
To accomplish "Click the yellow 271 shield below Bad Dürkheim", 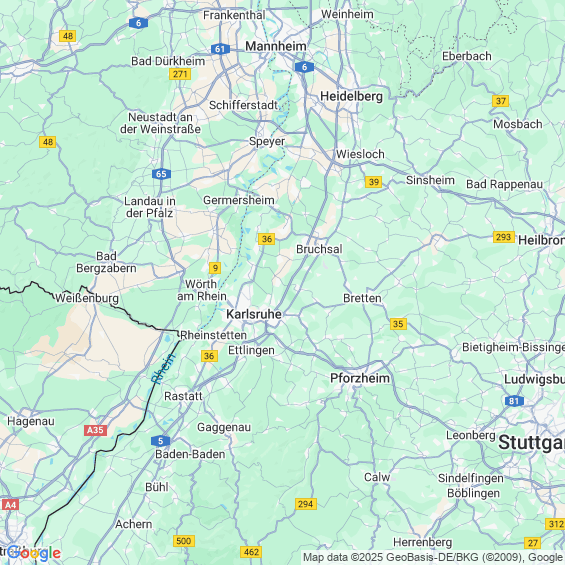I will tap(180, 74).
